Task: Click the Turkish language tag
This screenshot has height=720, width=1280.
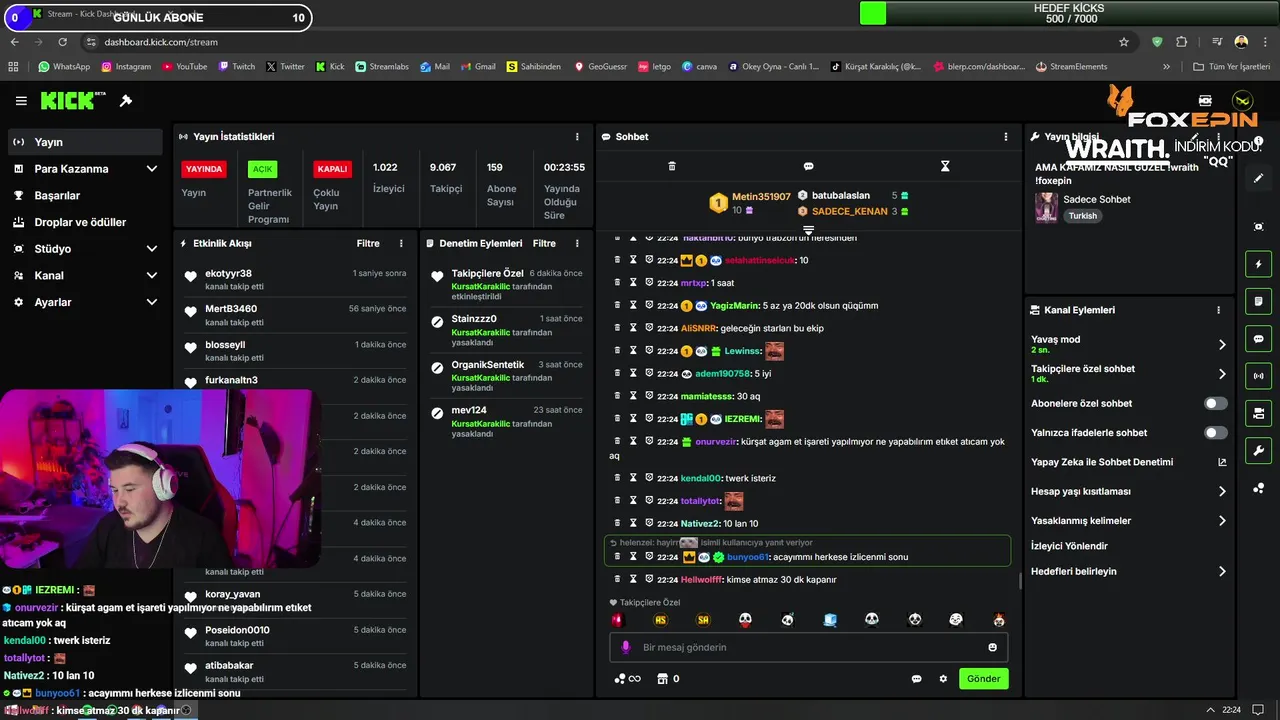Action: point(1082,216)
